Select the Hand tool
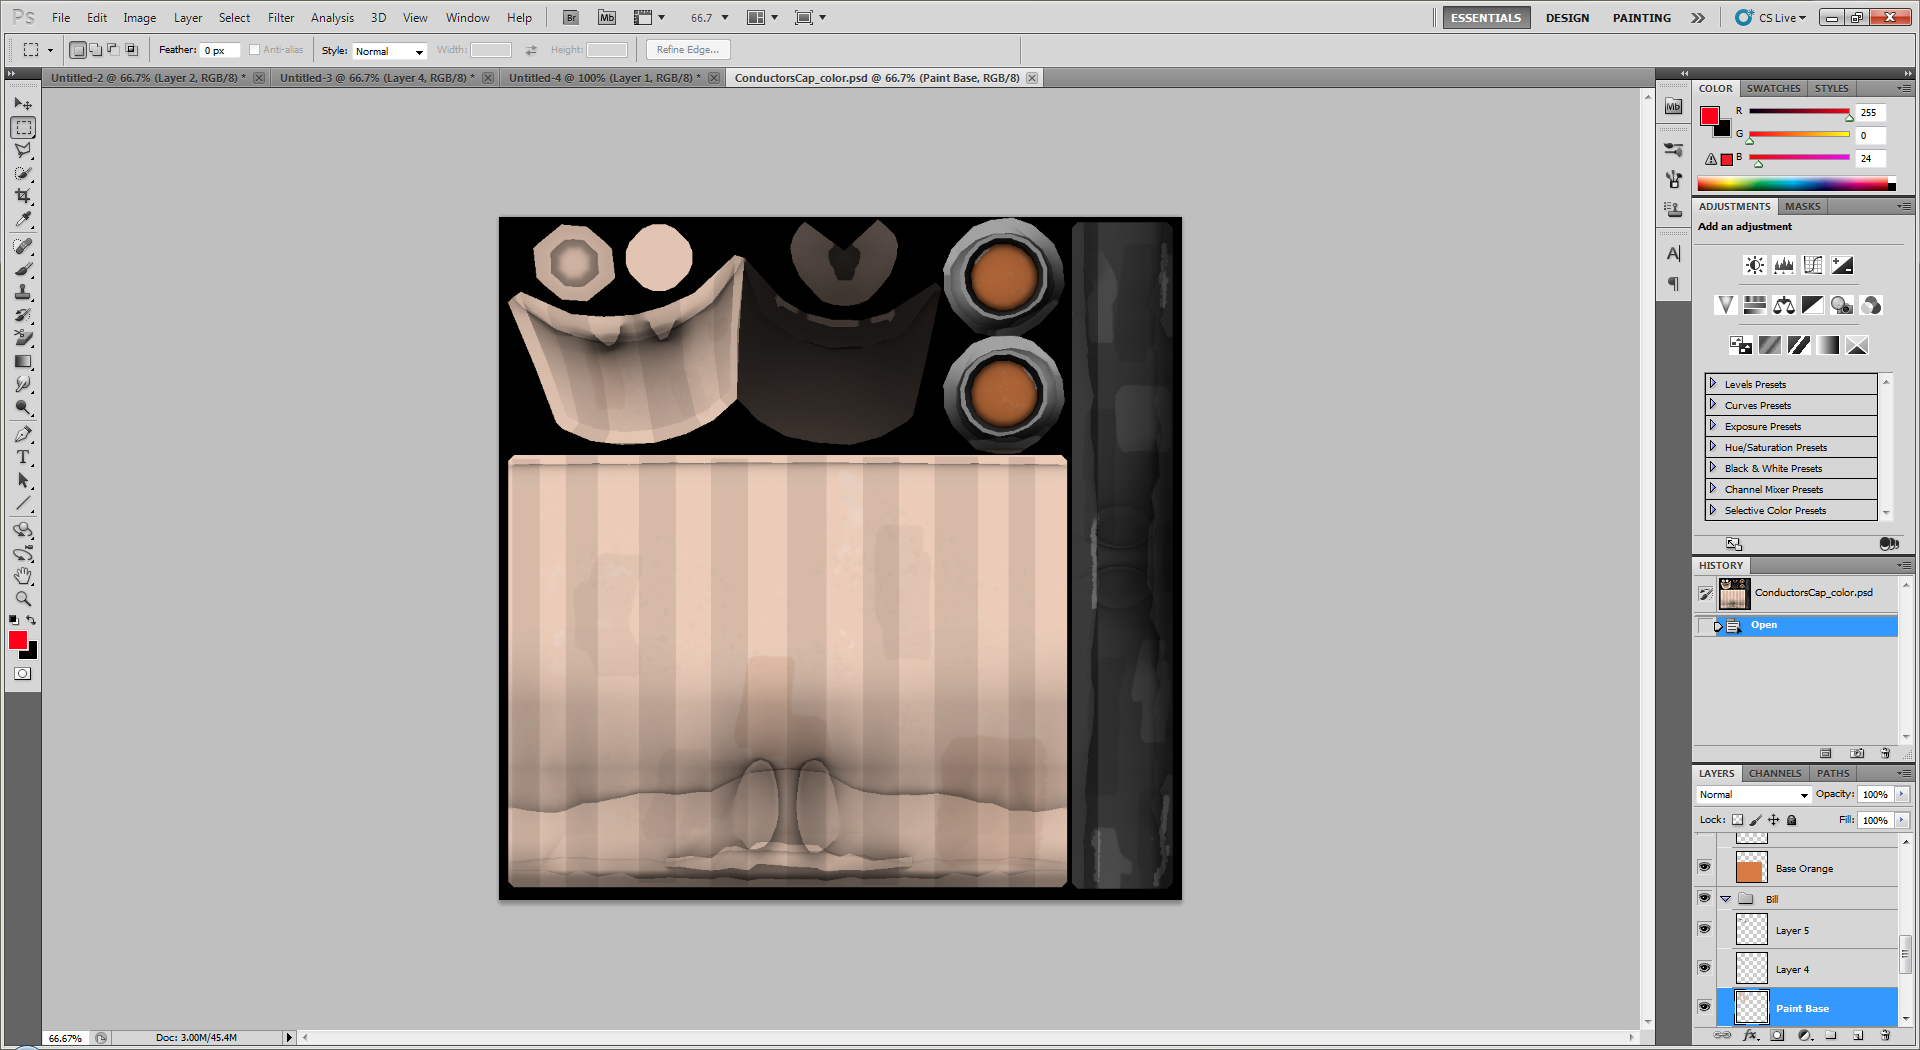 (23, 576)
